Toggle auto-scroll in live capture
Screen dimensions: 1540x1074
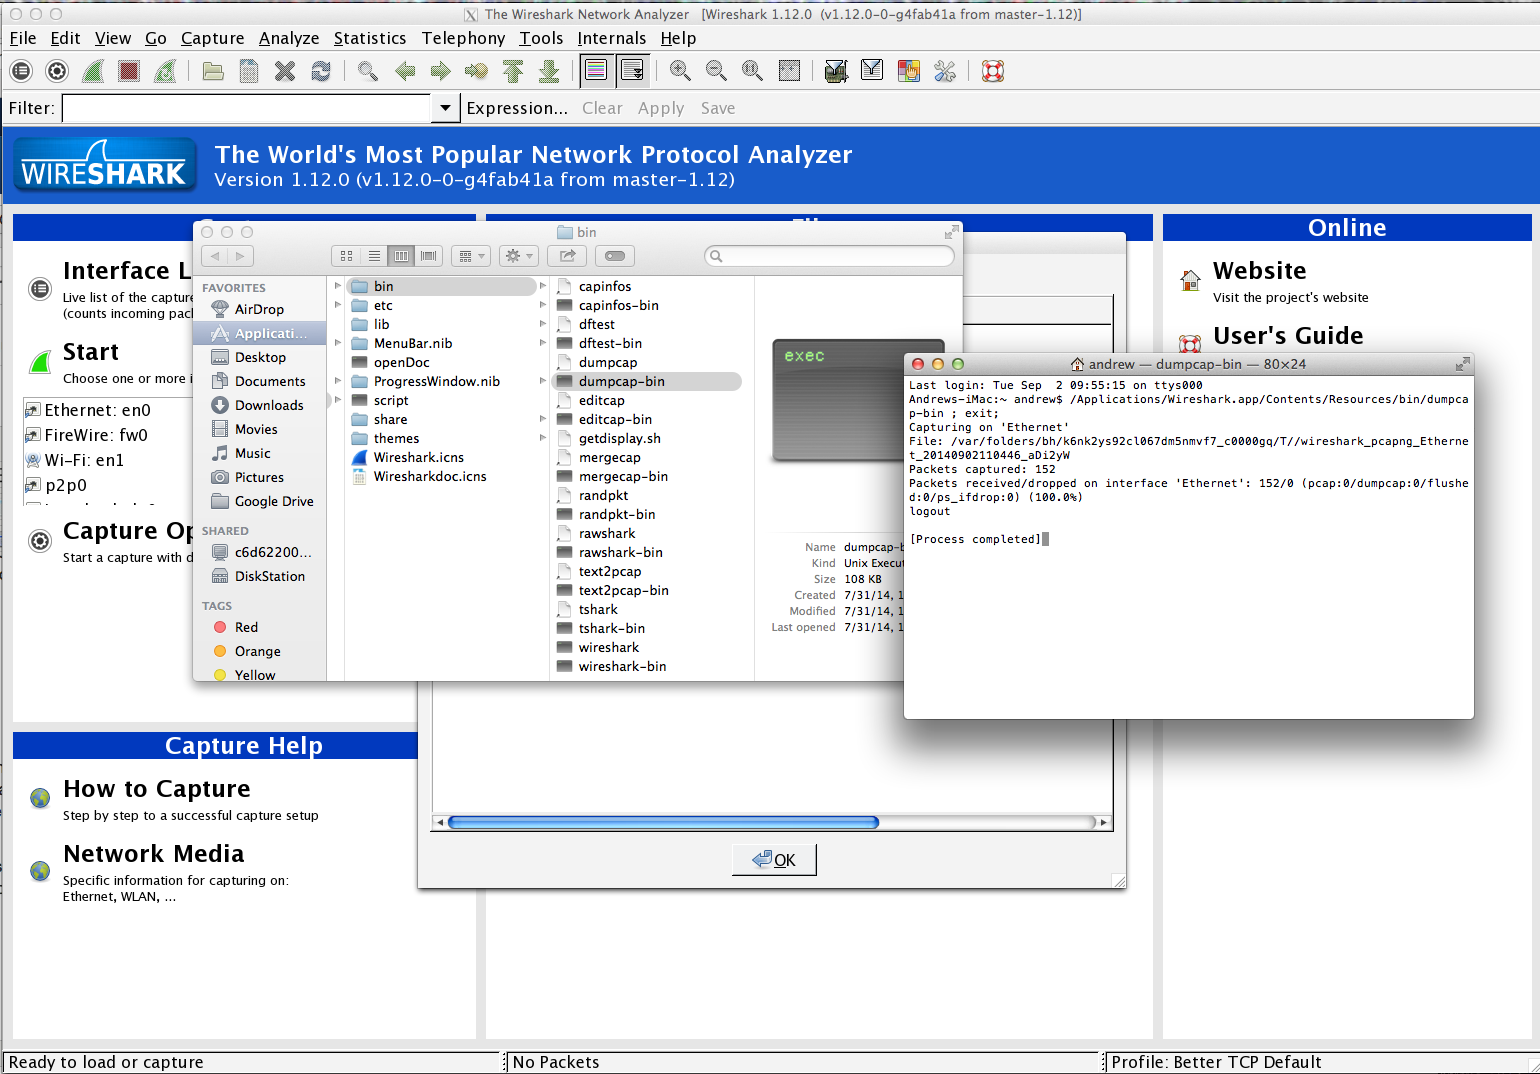(x=633, y=70)
